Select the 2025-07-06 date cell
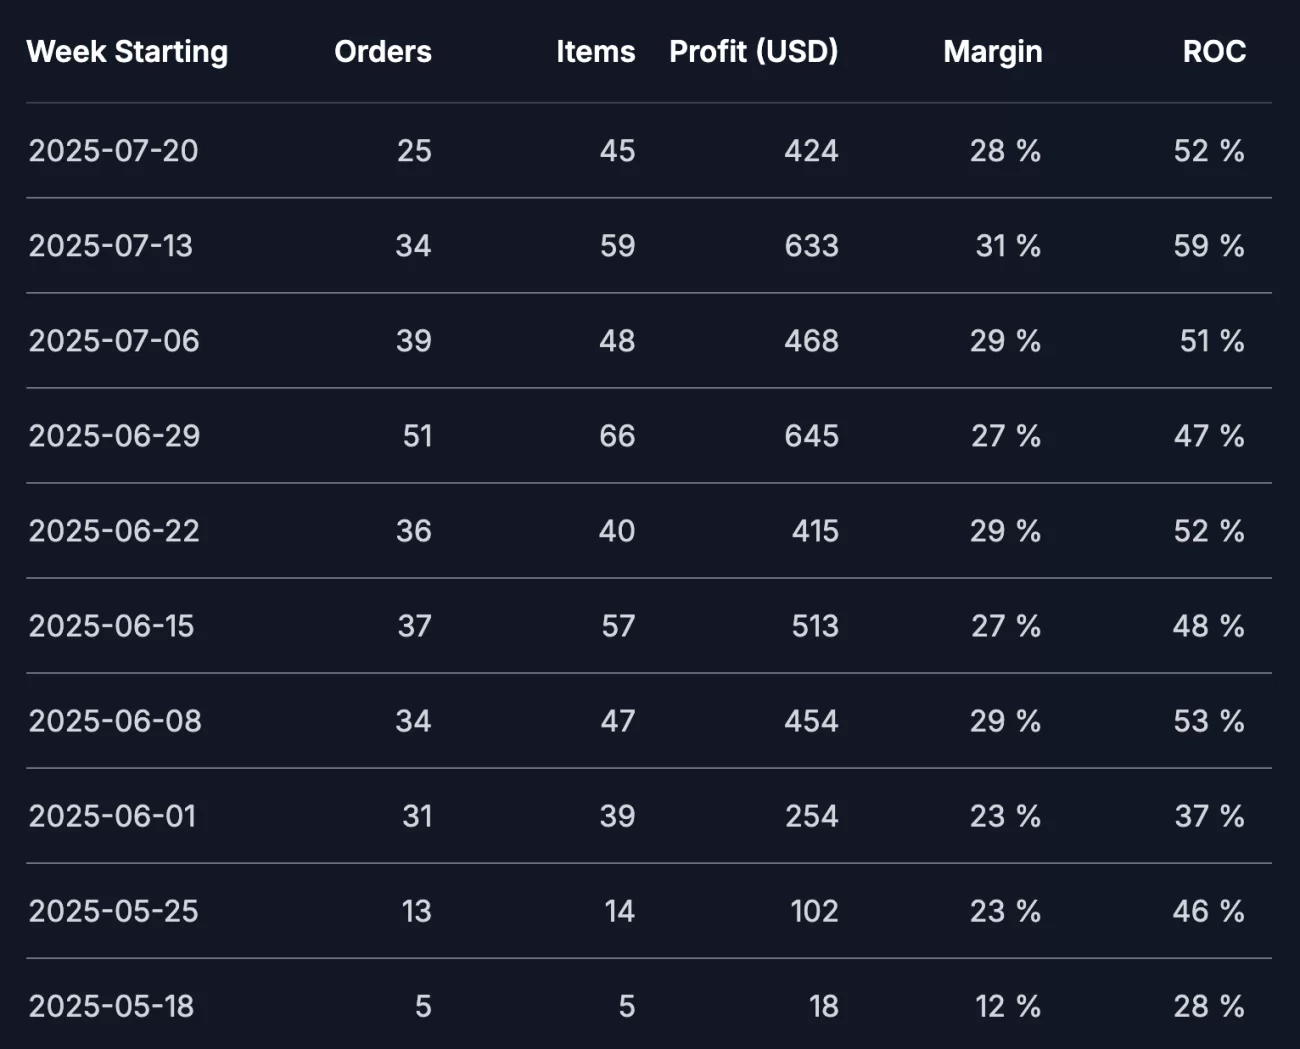This screenshot has height=1049, width=1300. click(114, 341)
